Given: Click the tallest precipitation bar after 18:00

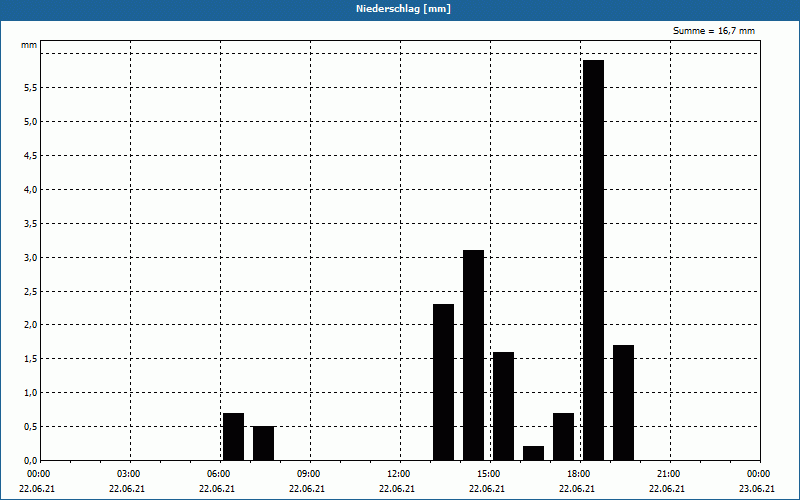Looking at the screenshot, I should [x=593, y=260].
